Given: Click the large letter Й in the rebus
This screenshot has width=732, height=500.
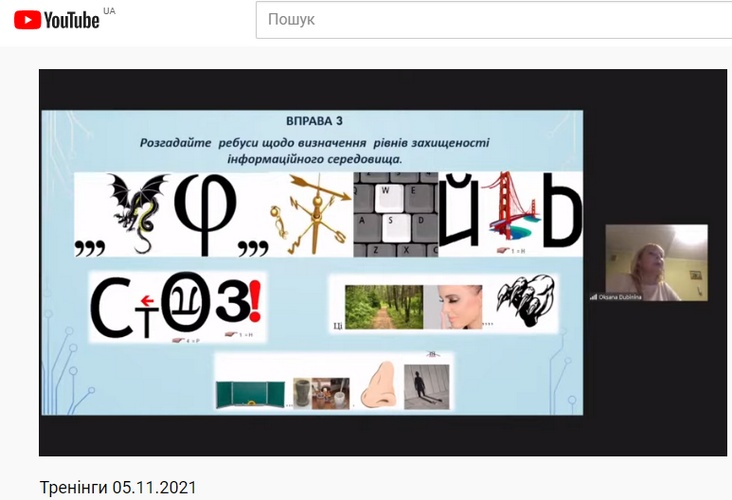Looking at the screenshot, I should pos(459,209).
